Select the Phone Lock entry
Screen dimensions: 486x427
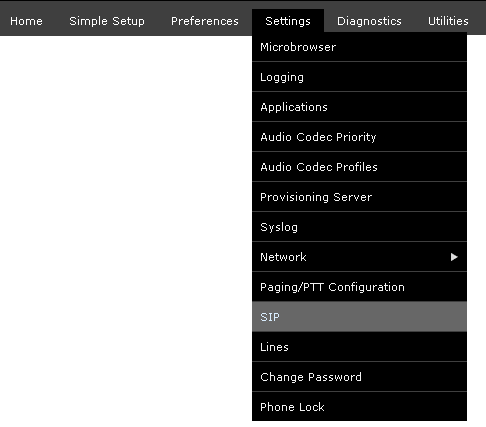click(359, 407)
